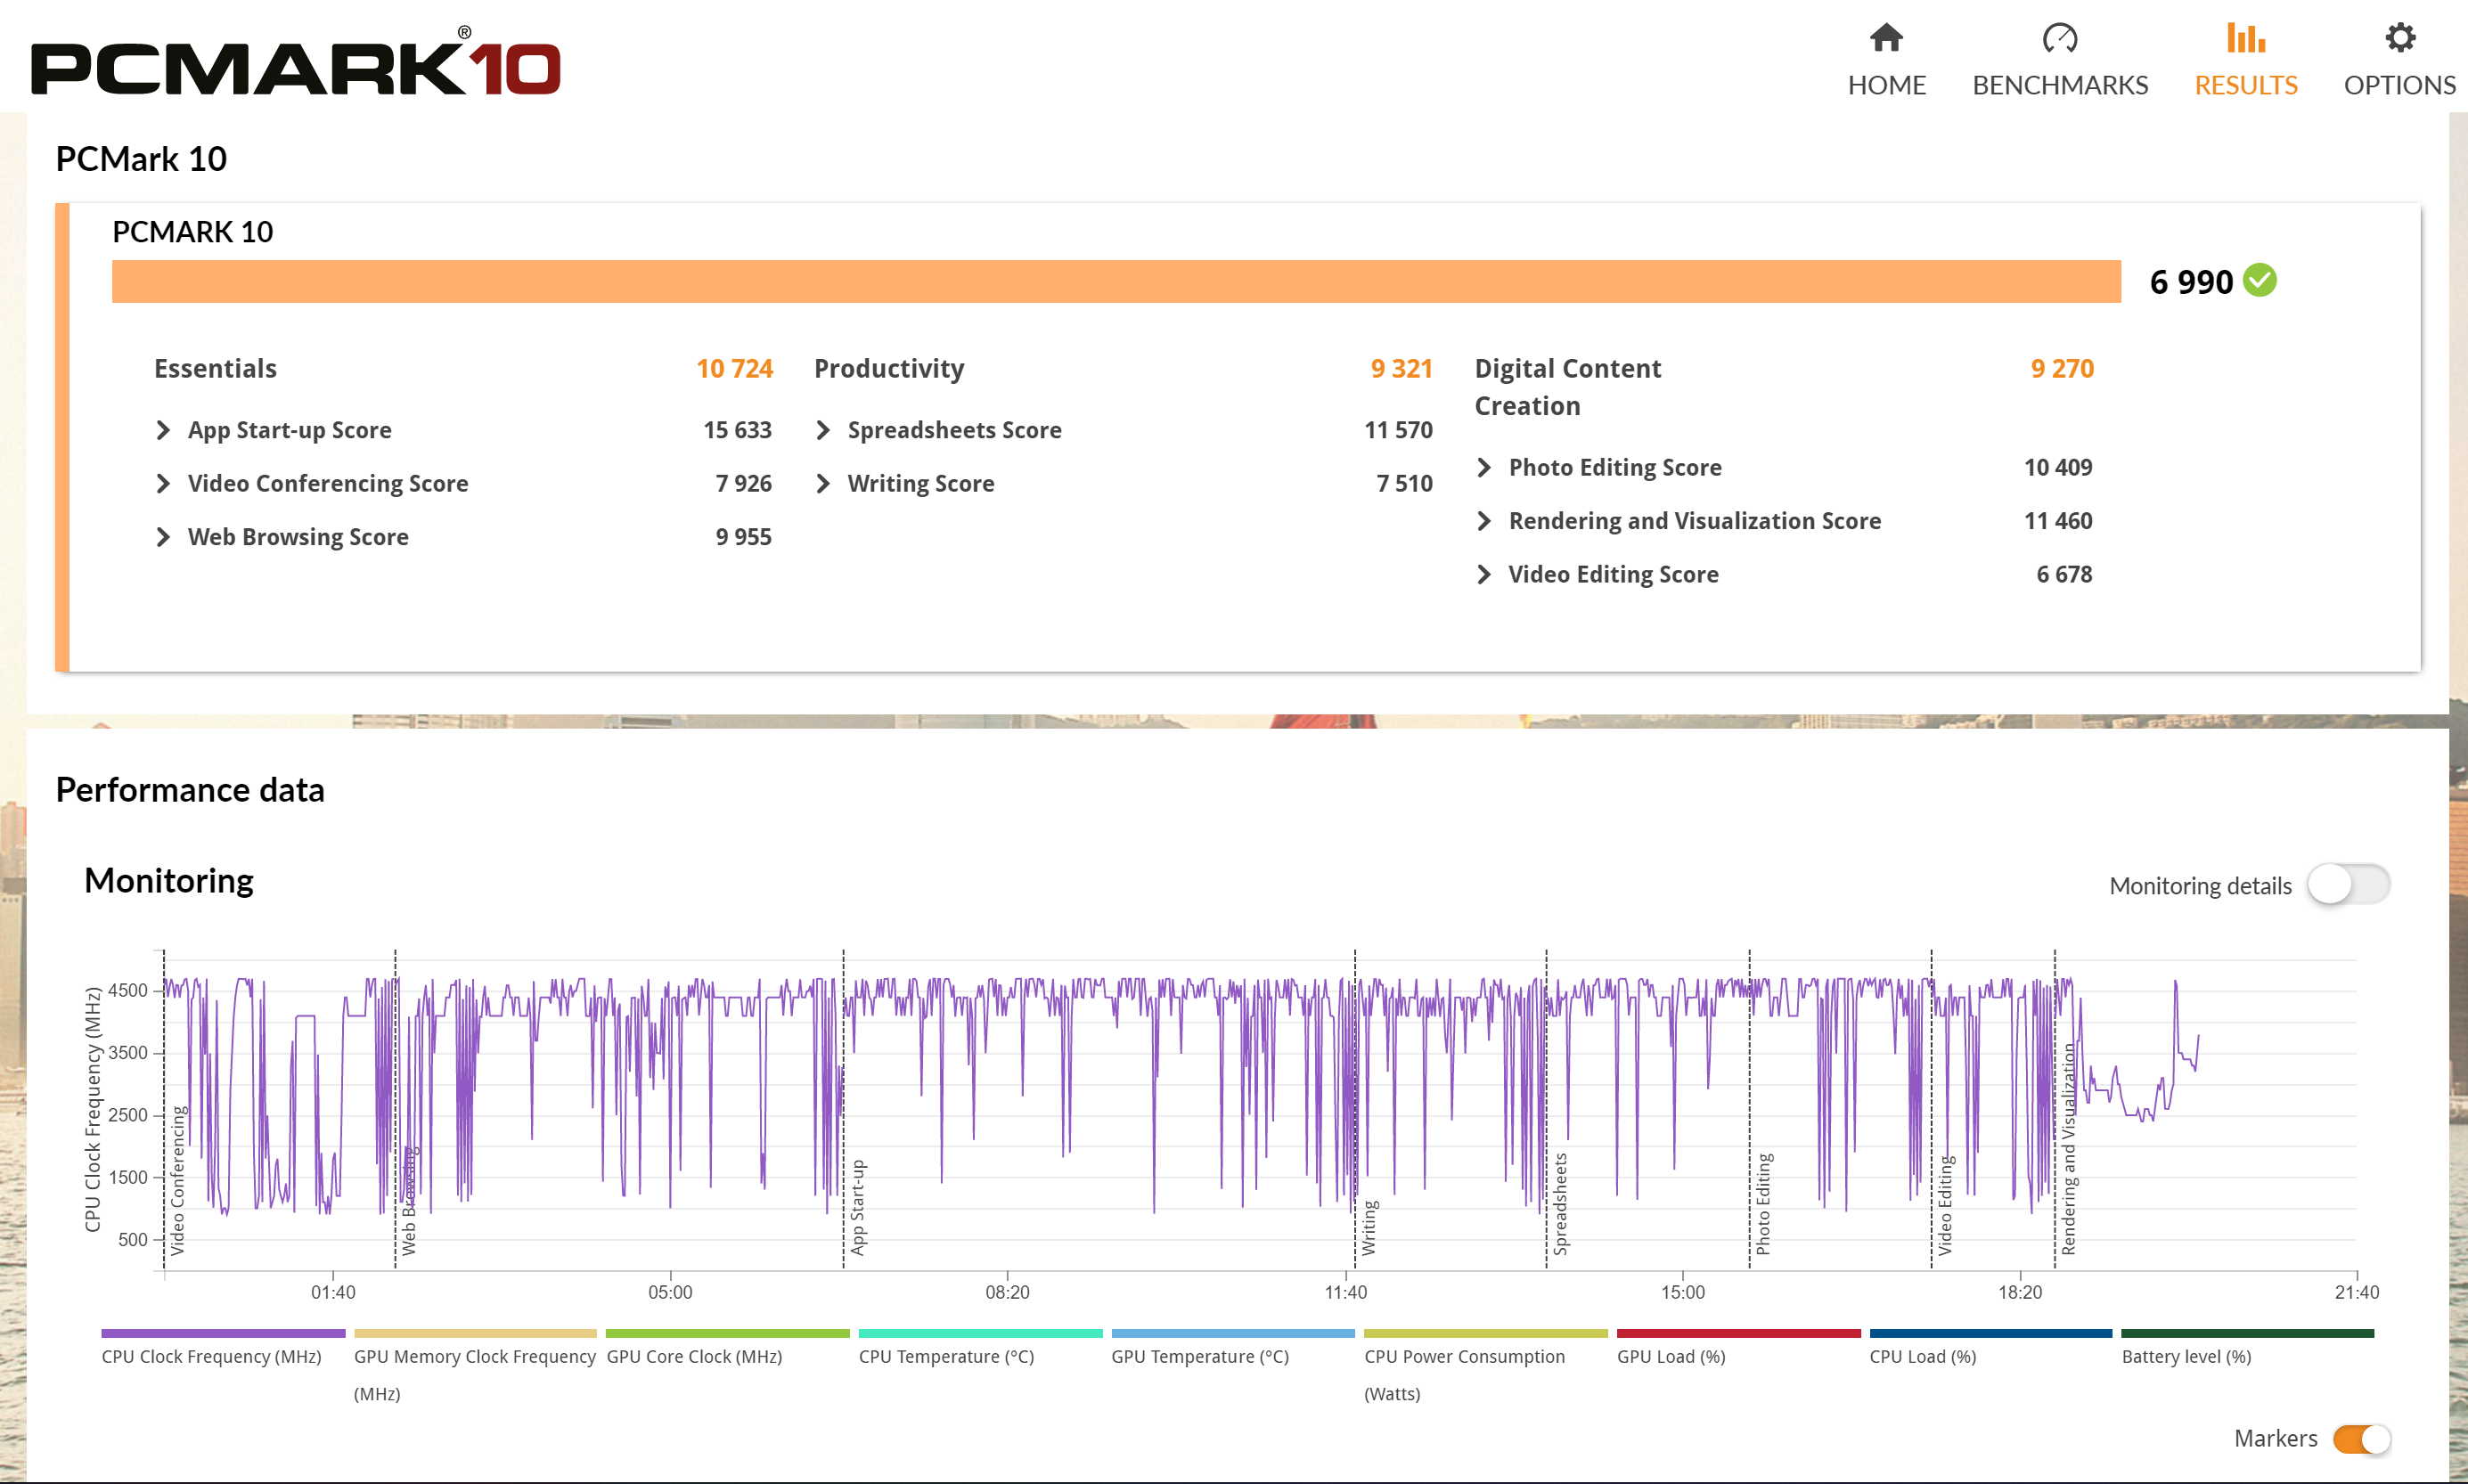Expand the Spreadsheets Score chevron

pyautogui.click(x=823, y=430)
